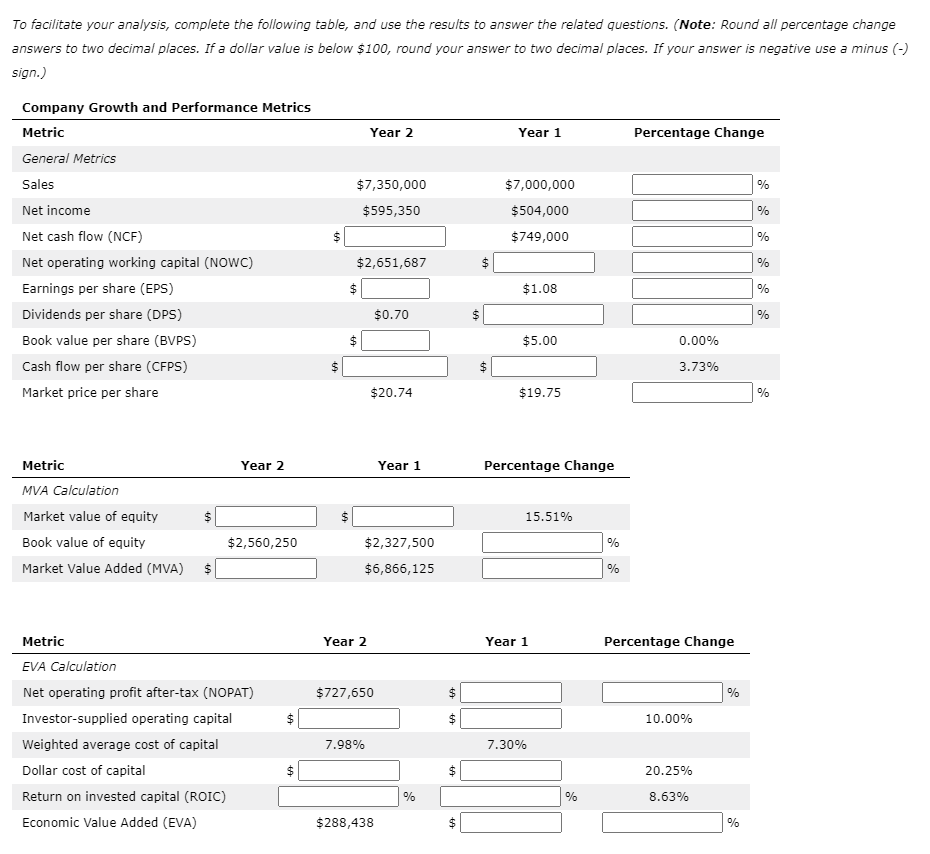Click the CFPS Year 2 input field
Screen dimensions: 930x854
[x=393, y=366]
